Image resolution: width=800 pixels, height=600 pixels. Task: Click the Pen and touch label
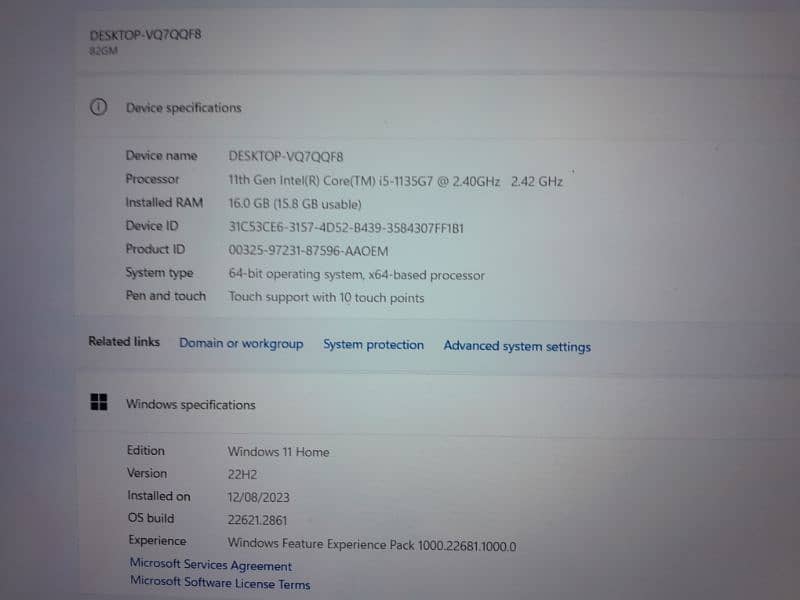click(166, 295)
